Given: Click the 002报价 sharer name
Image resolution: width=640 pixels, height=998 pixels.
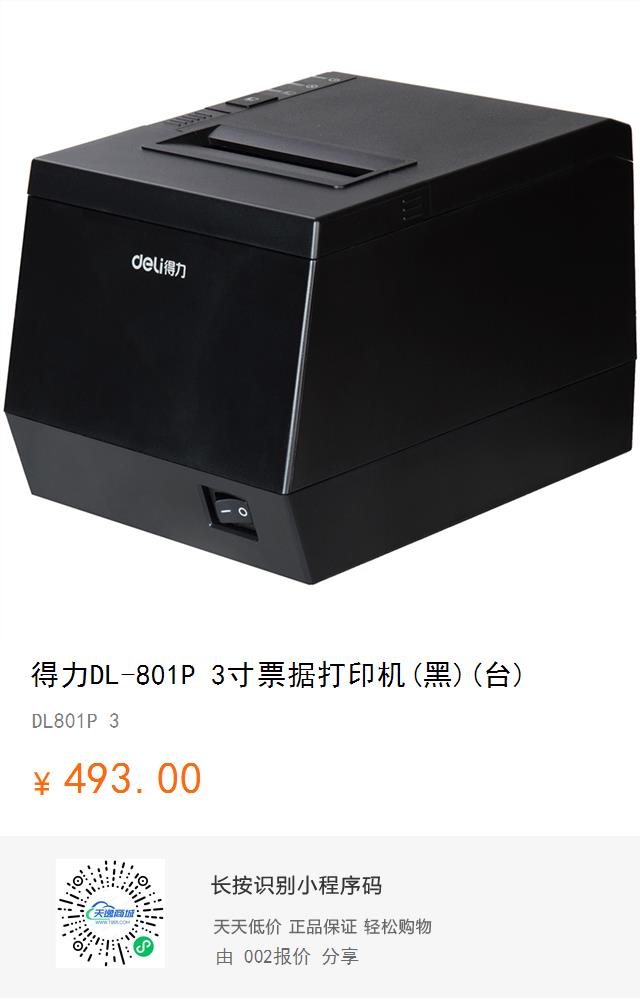Looking at the screenshot, I should coord(277,956).
